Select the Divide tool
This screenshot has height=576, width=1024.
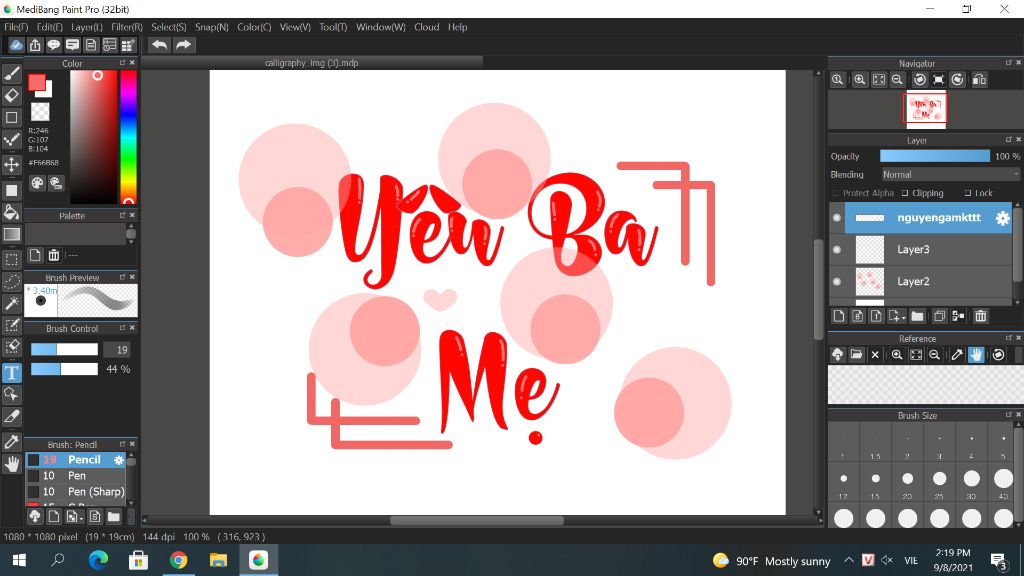(x=12, y=417)
